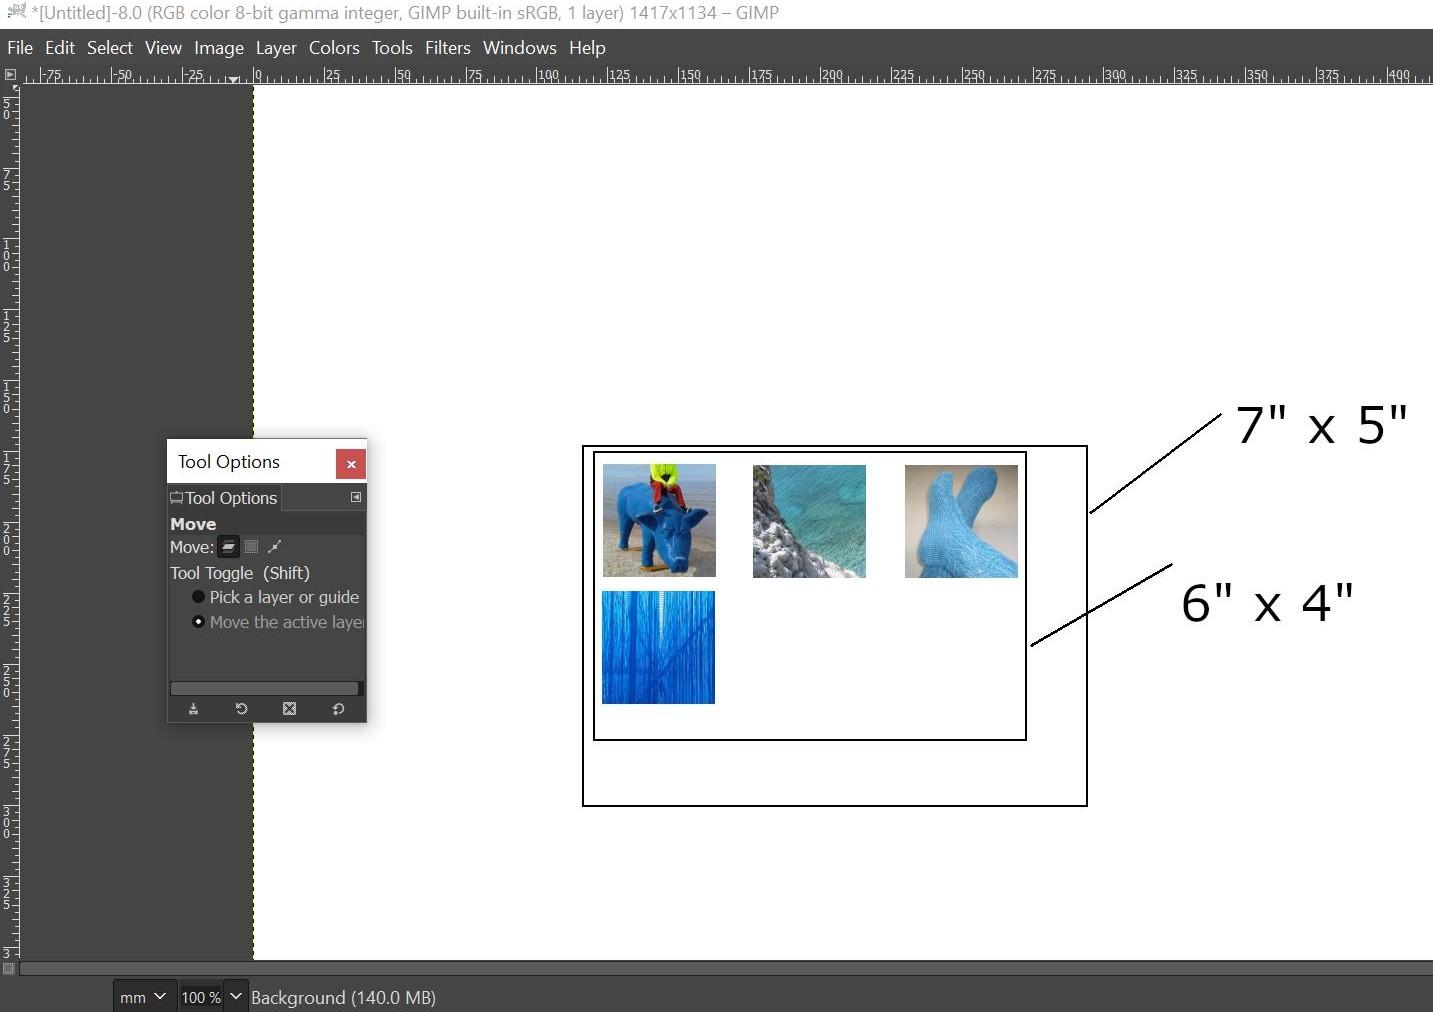Switch Move tool to Selection mode

coord(251,547)
